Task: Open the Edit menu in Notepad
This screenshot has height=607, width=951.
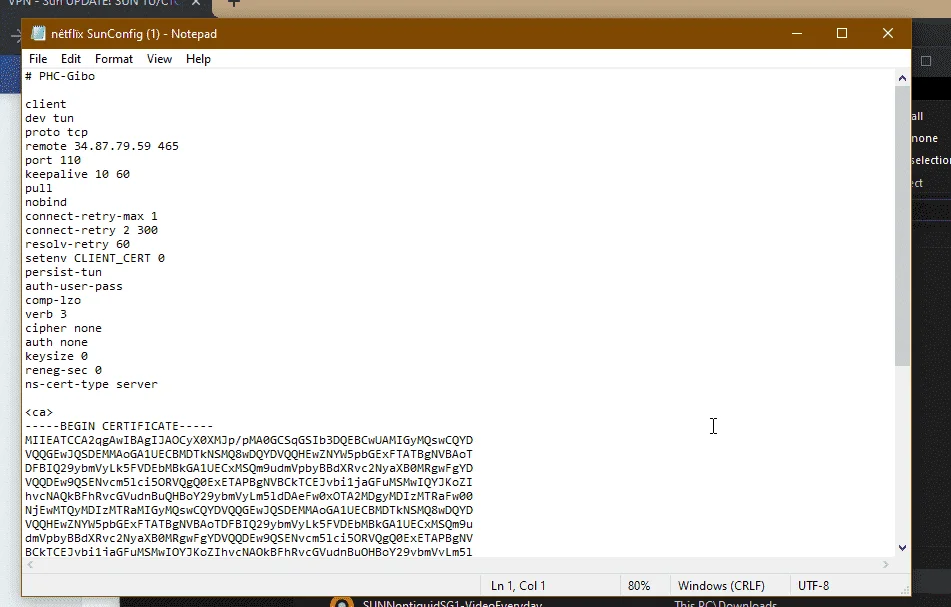Action: pyautogui.click(x=70, y=59)
